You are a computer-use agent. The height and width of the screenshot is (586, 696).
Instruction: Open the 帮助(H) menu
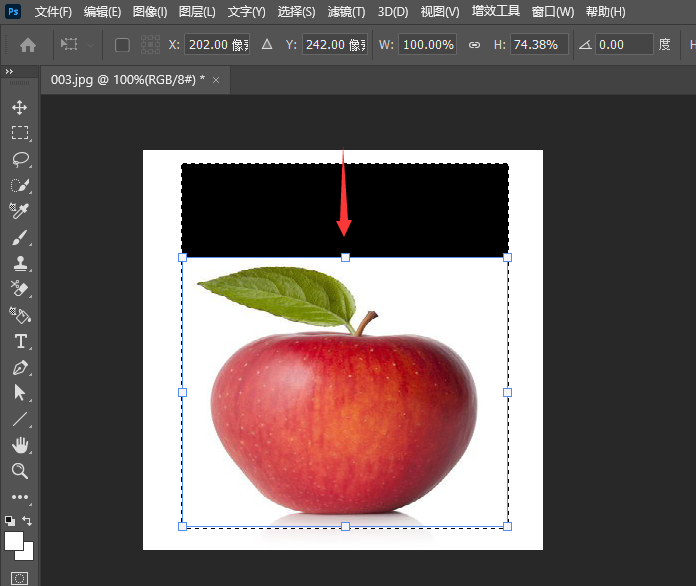[x=605, y=12]
